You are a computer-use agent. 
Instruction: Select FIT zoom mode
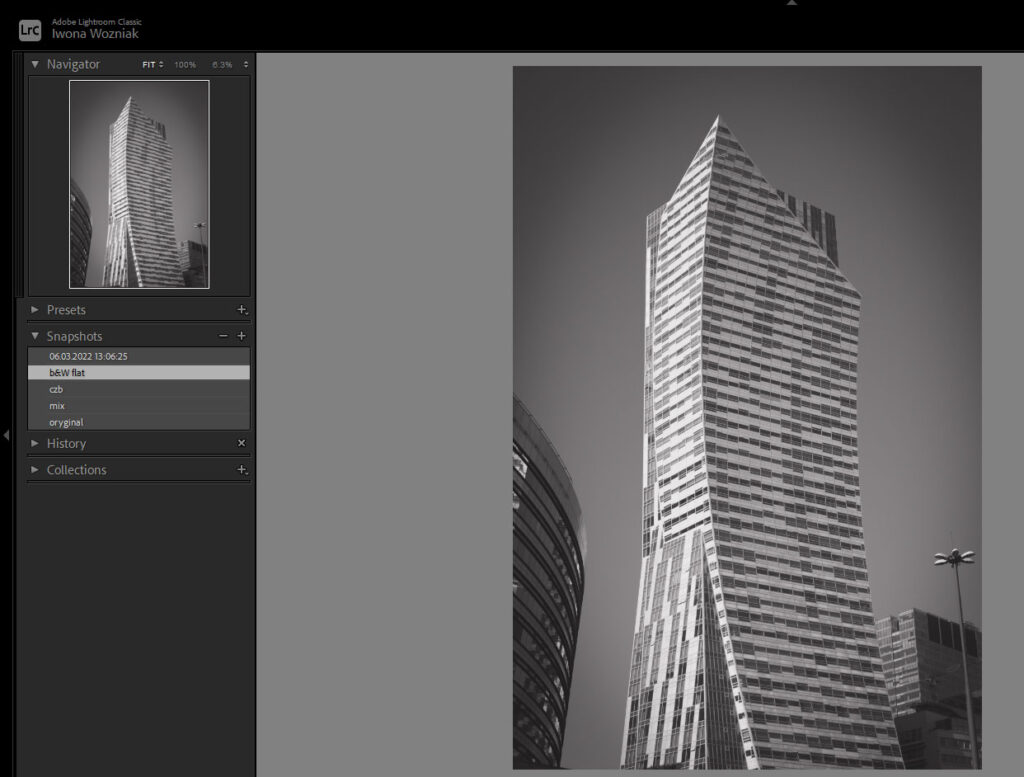point(148,63)
